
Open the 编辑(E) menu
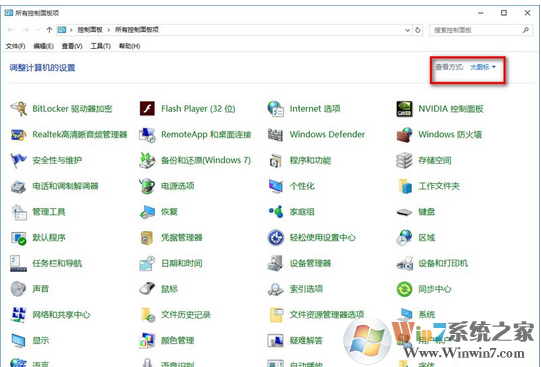[x=43, y=46]
